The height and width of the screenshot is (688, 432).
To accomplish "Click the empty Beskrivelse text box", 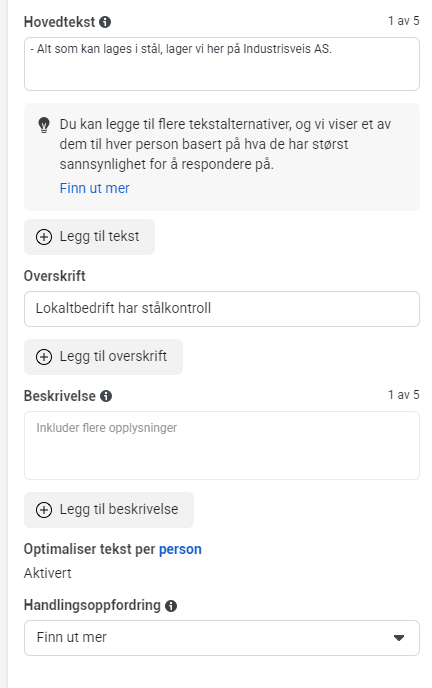I will click(x=222, y=445).
